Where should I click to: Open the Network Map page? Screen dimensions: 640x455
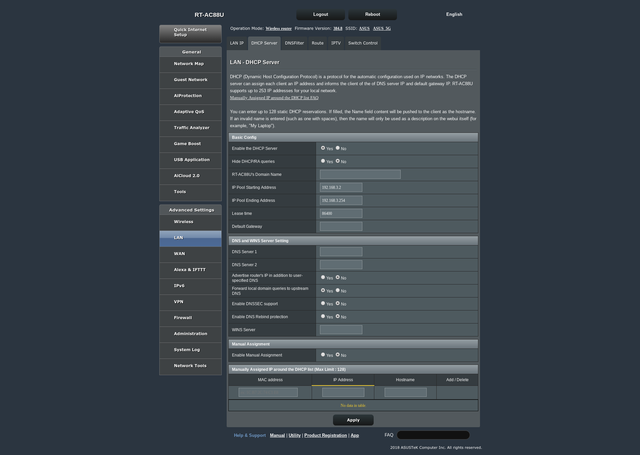tap(190, 63)
